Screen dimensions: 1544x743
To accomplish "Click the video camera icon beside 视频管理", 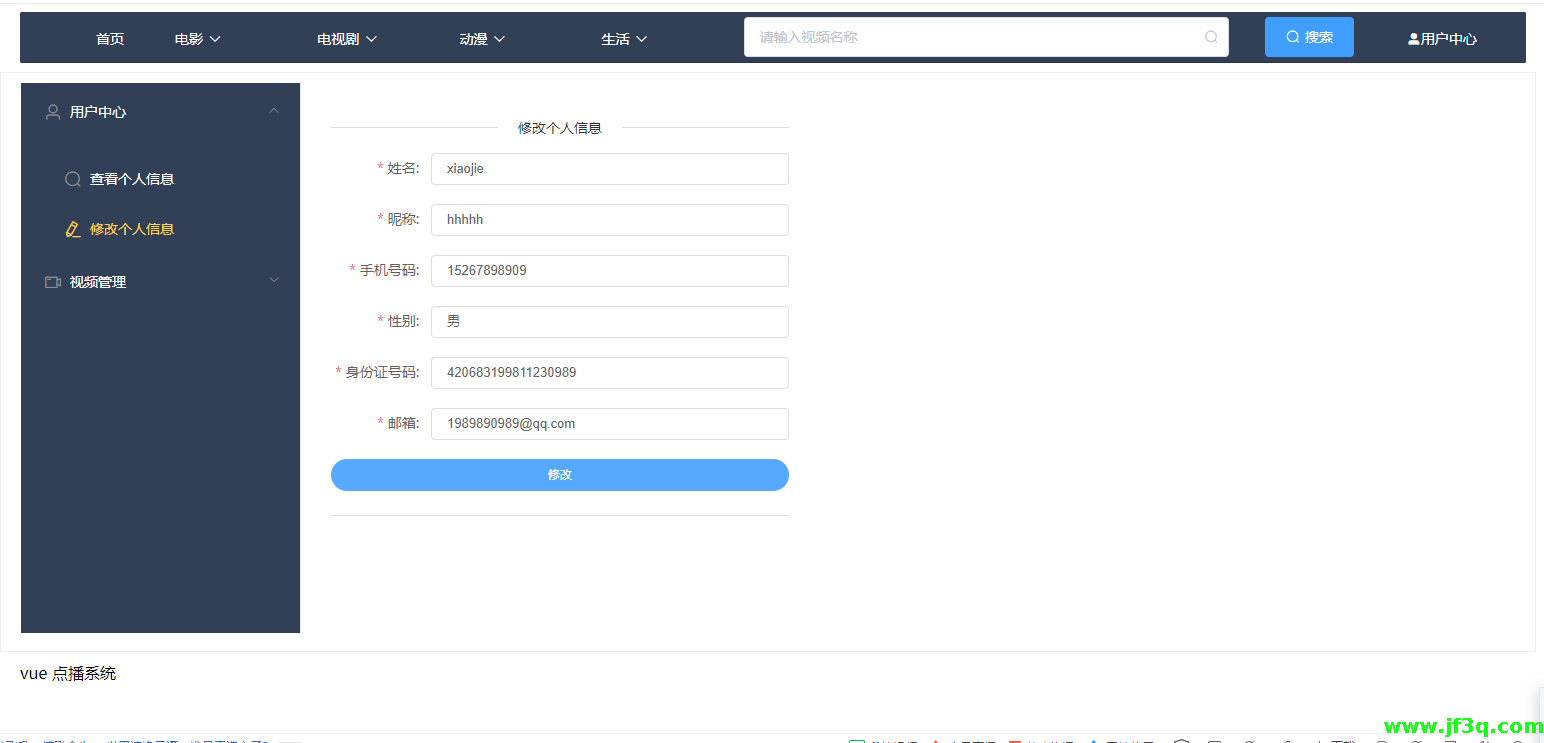I will [53, 282].
